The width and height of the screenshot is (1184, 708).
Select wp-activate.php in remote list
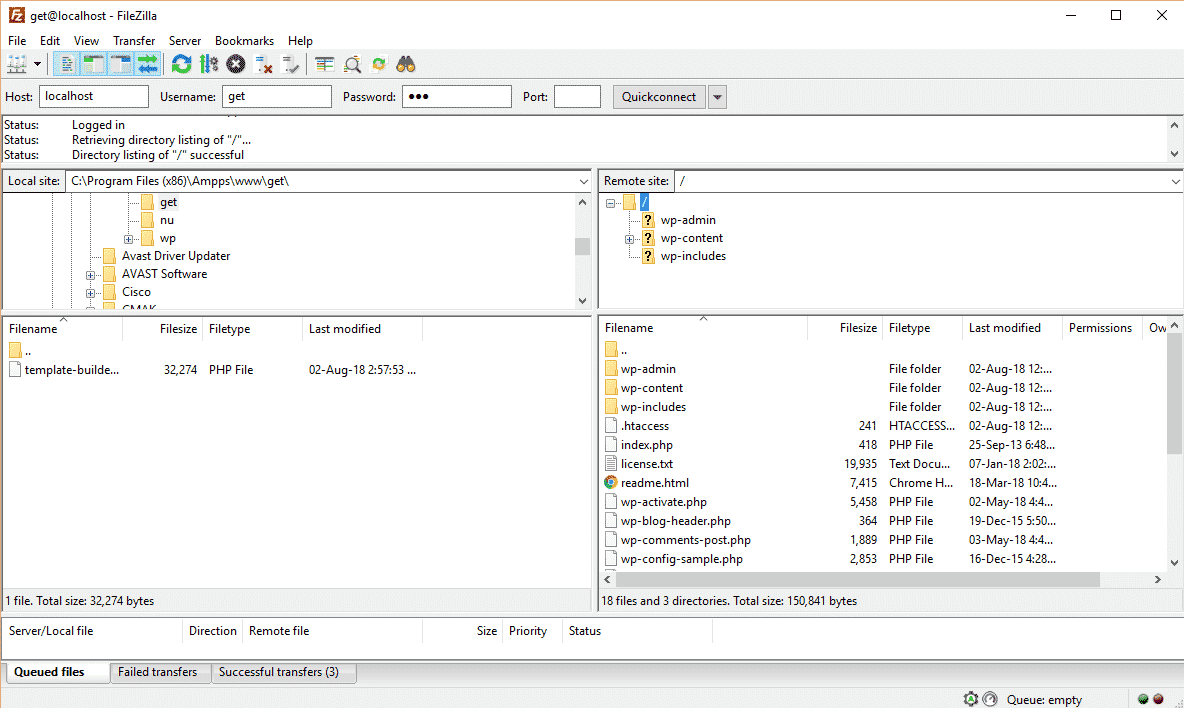664,502
